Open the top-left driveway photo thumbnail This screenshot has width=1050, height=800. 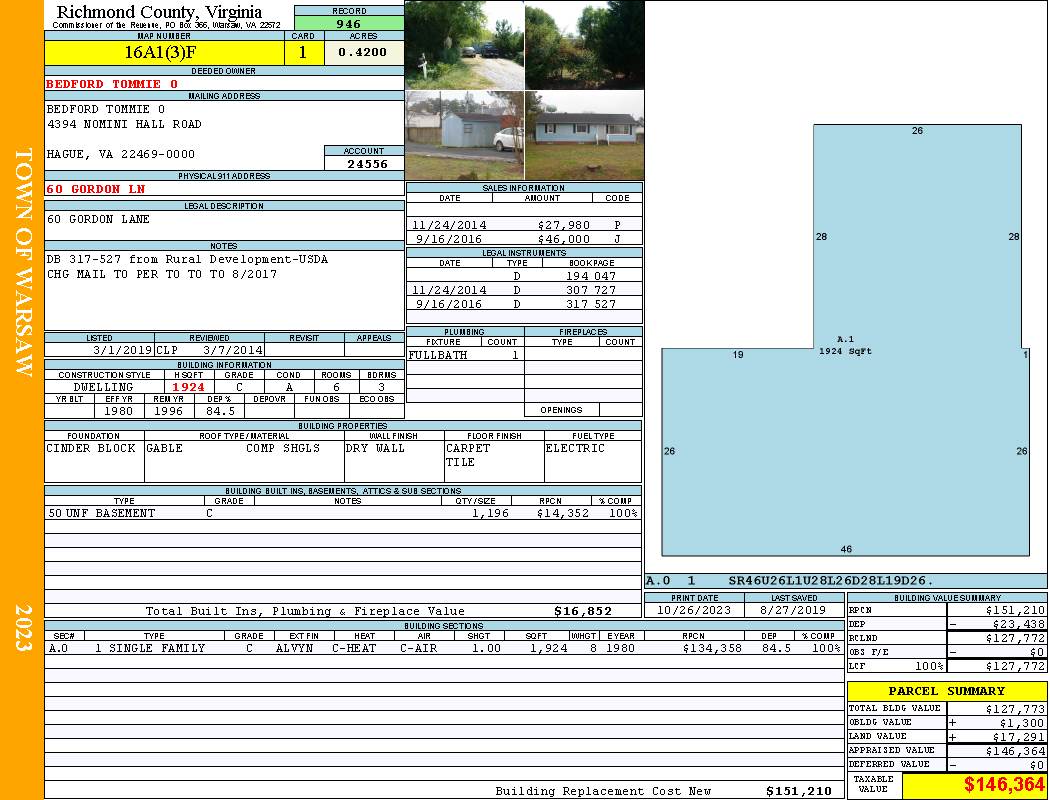click(464, 45)
